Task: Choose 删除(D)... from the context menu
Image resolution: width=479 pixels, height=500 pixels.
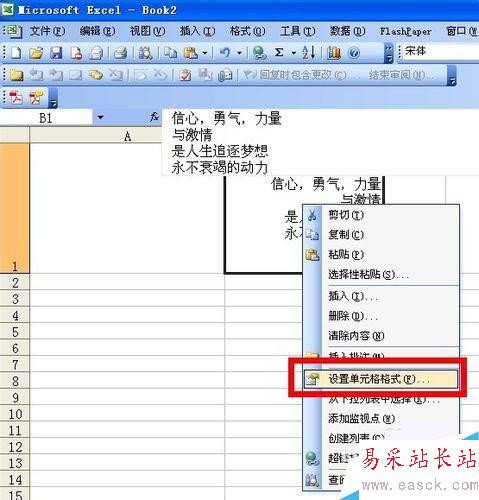Action: [x=381, y=316]
